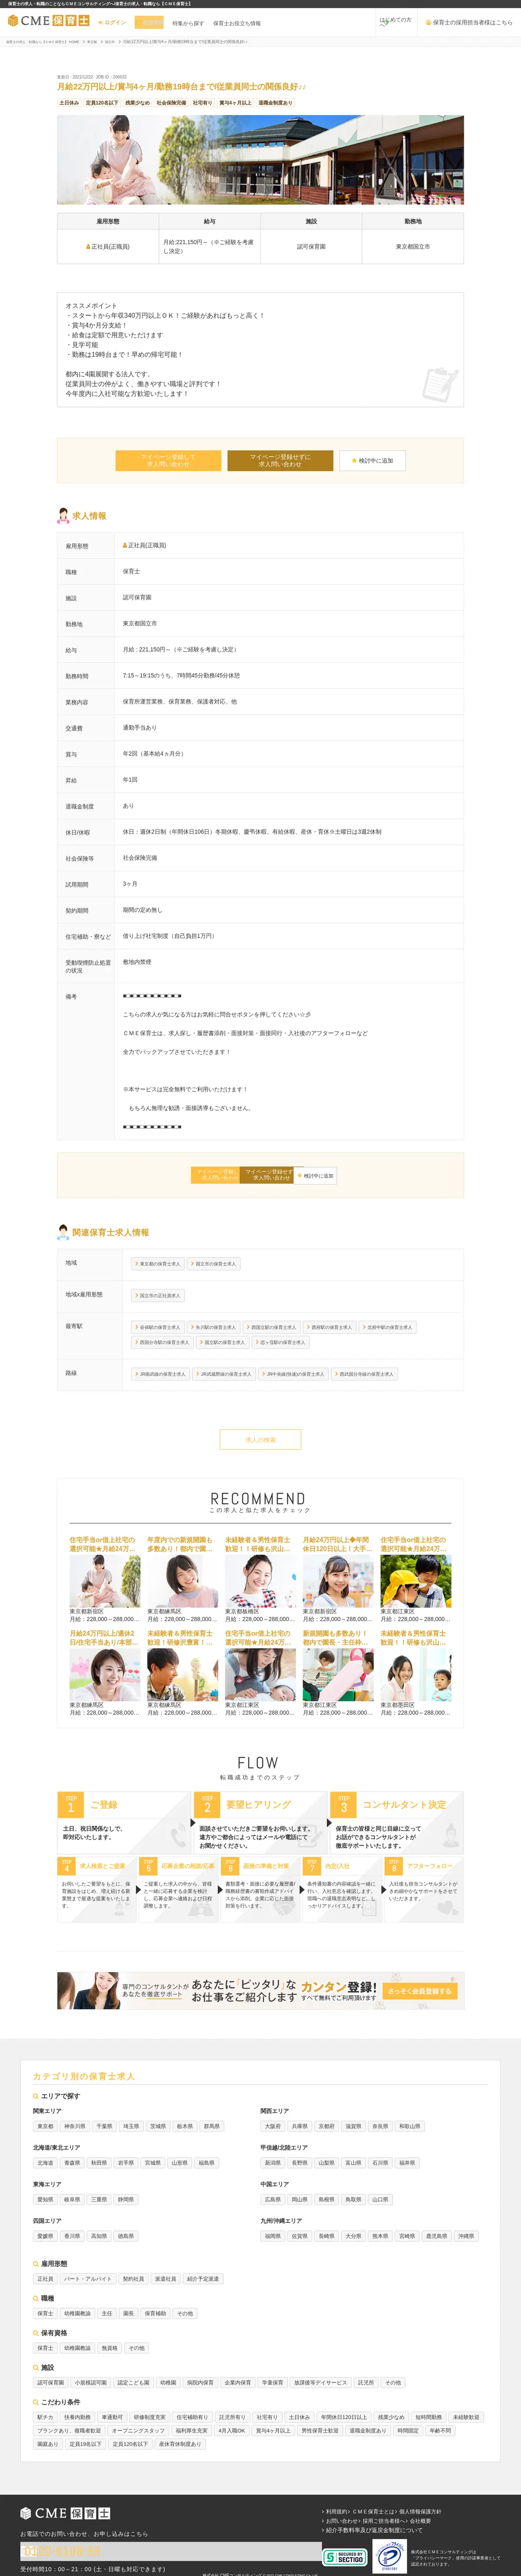Click lower 検討中に追加 button above related jobs
This screenshot has height=2576, width=521.
(x=316, y=1176)
